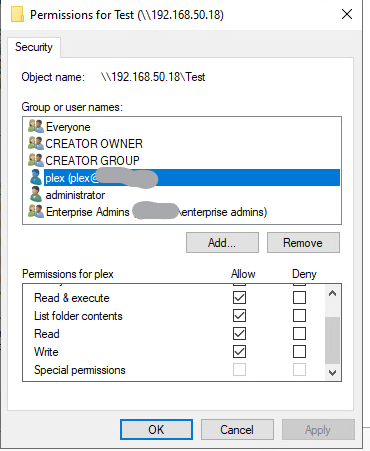Click the Remove button
This screenshot has height=451, width=370.
click(303, 243)
